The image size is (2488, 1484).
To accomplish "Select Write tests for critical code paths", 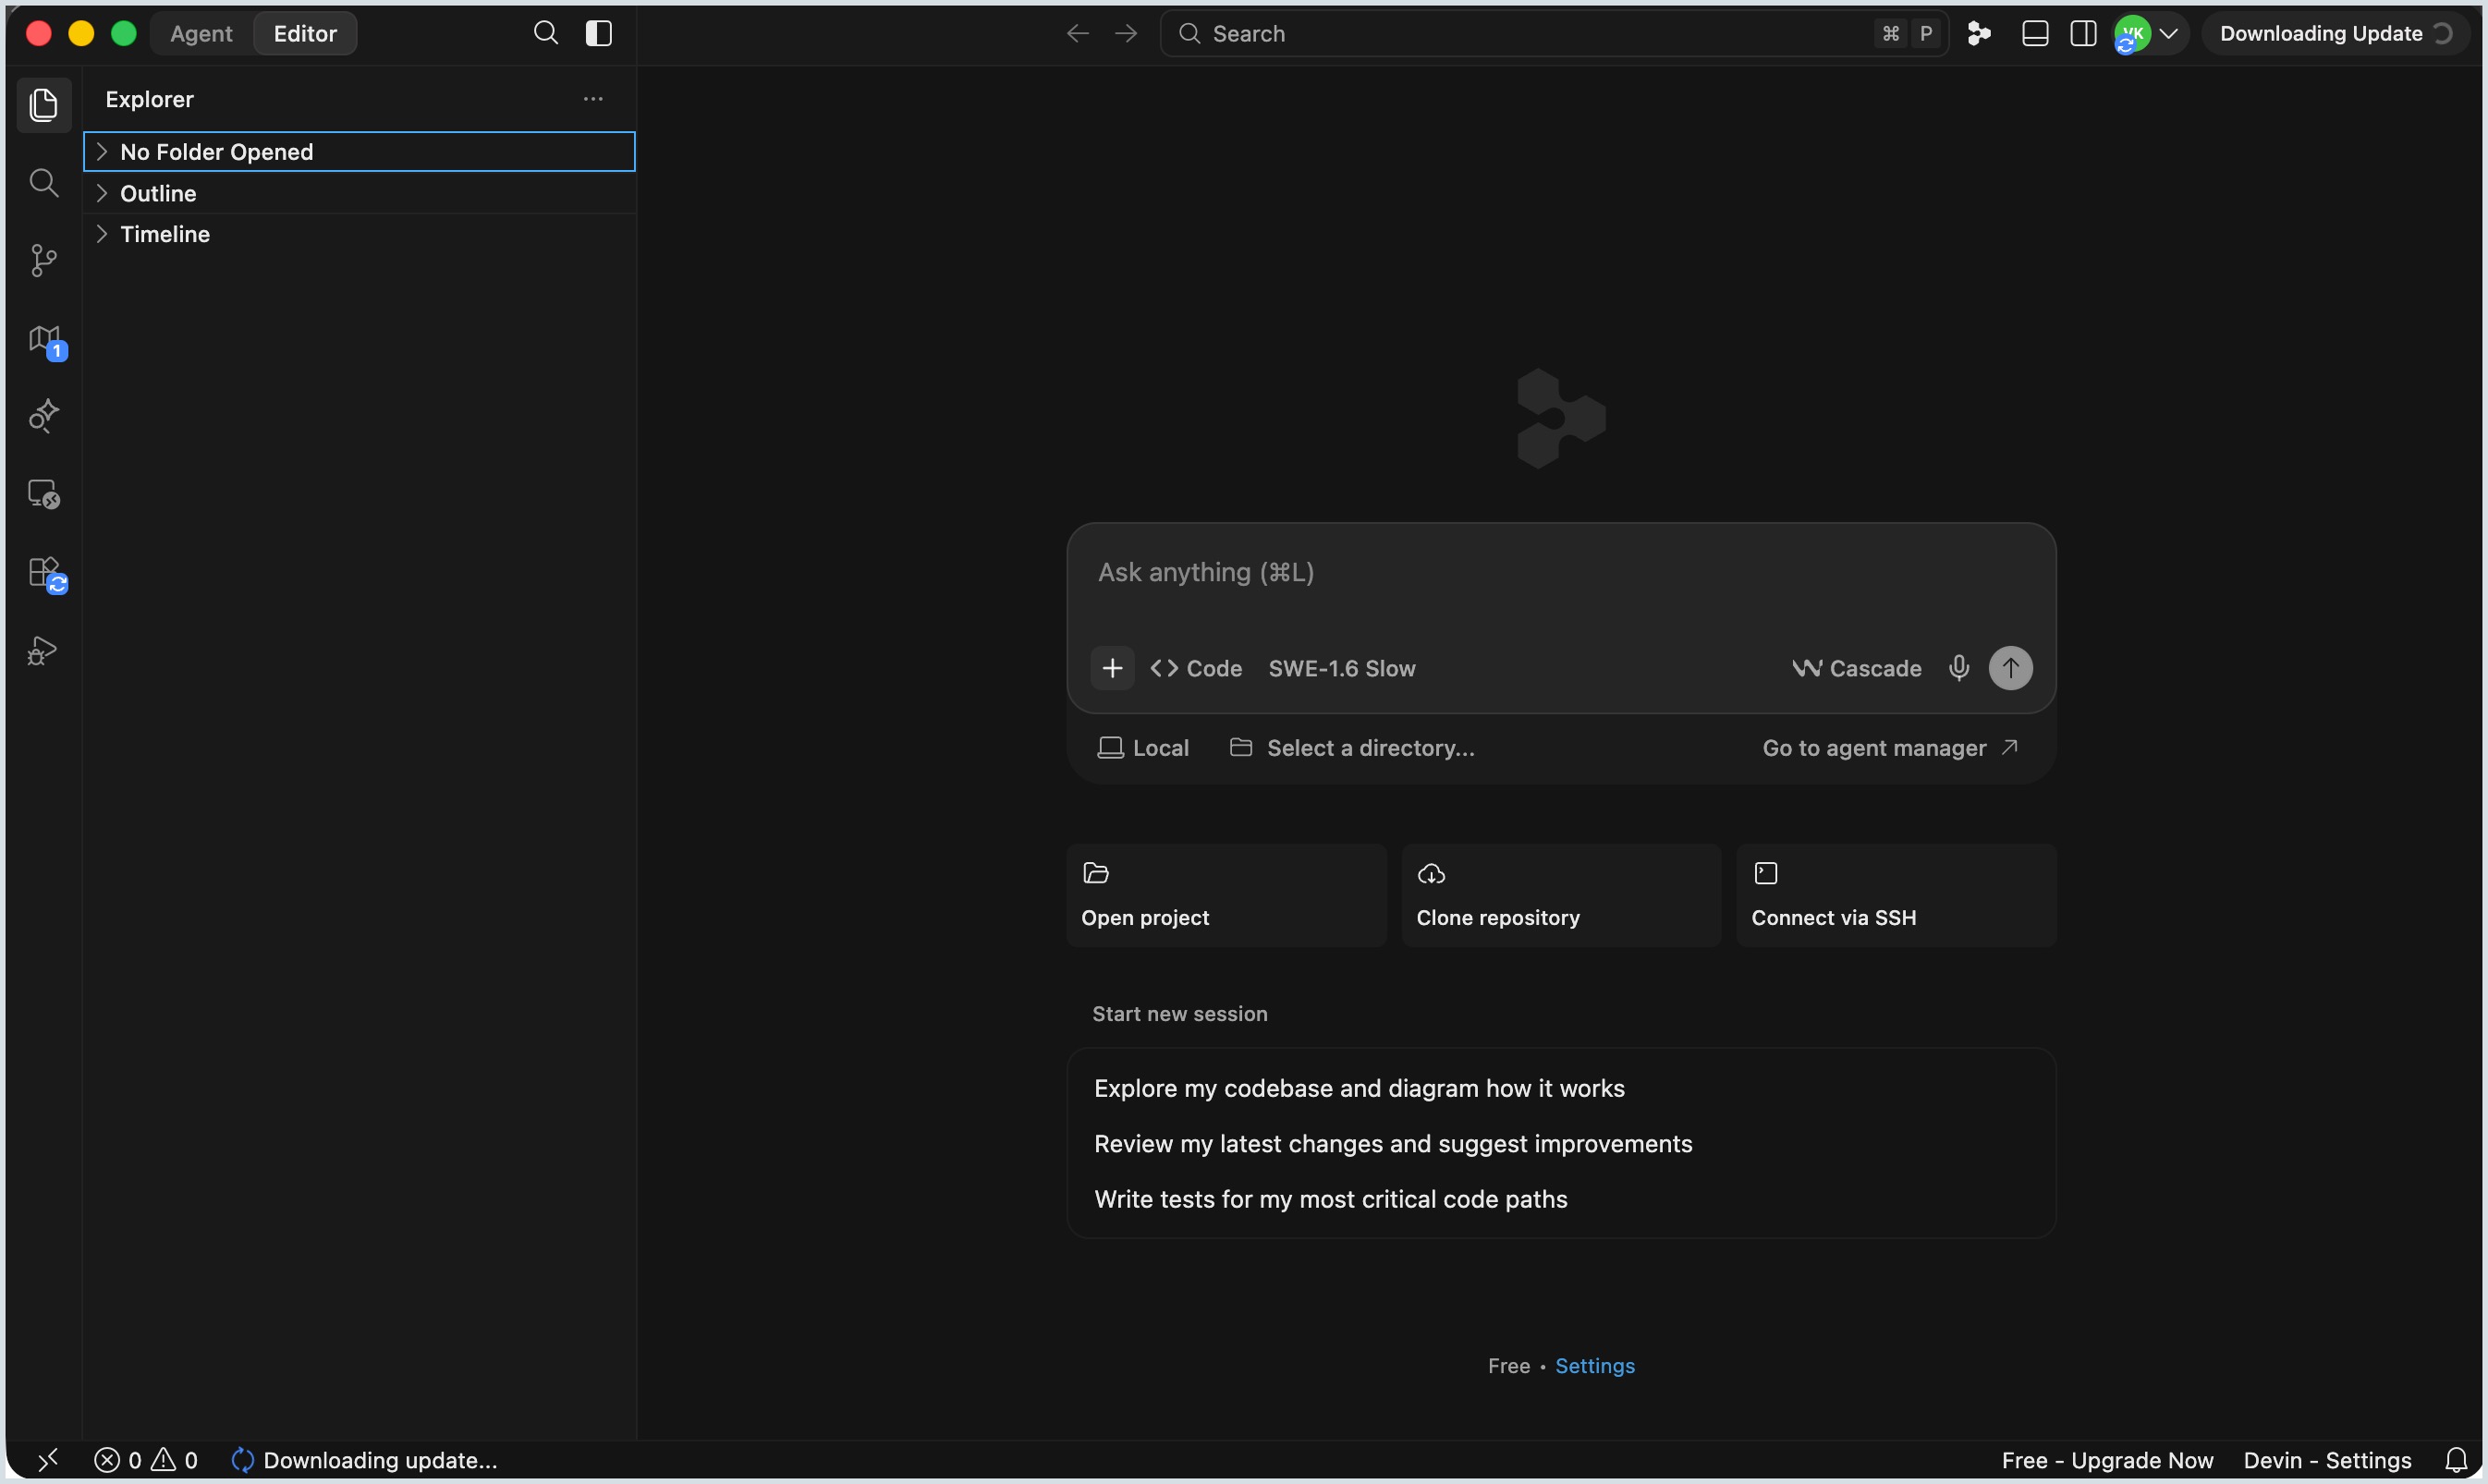I will coord(1330,1199).
